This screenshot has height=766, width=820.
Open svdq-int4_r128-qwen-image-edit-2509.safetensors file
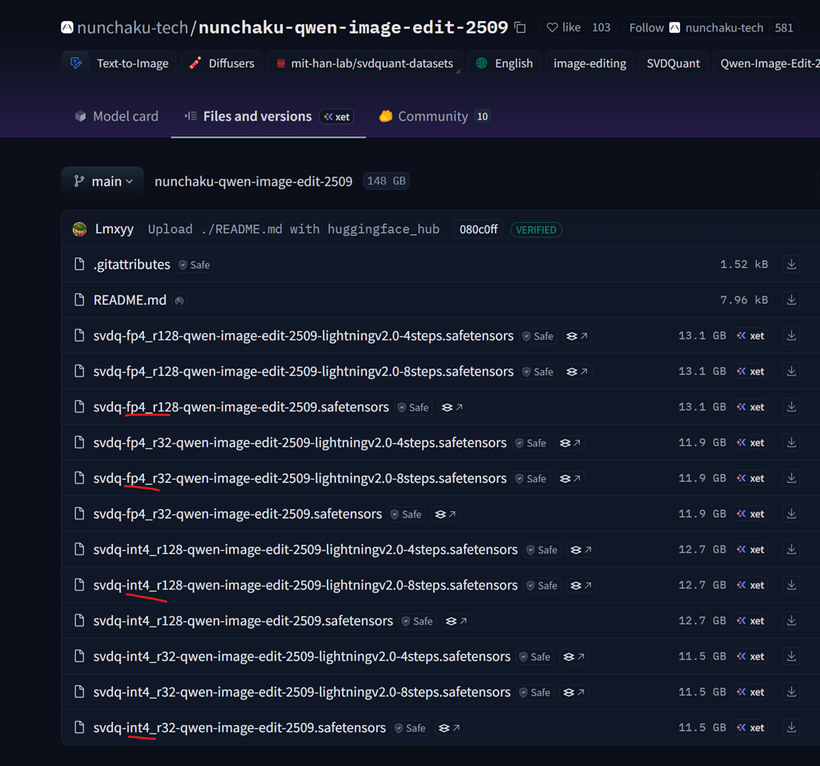pyautogui.click(x=242, y=621)
